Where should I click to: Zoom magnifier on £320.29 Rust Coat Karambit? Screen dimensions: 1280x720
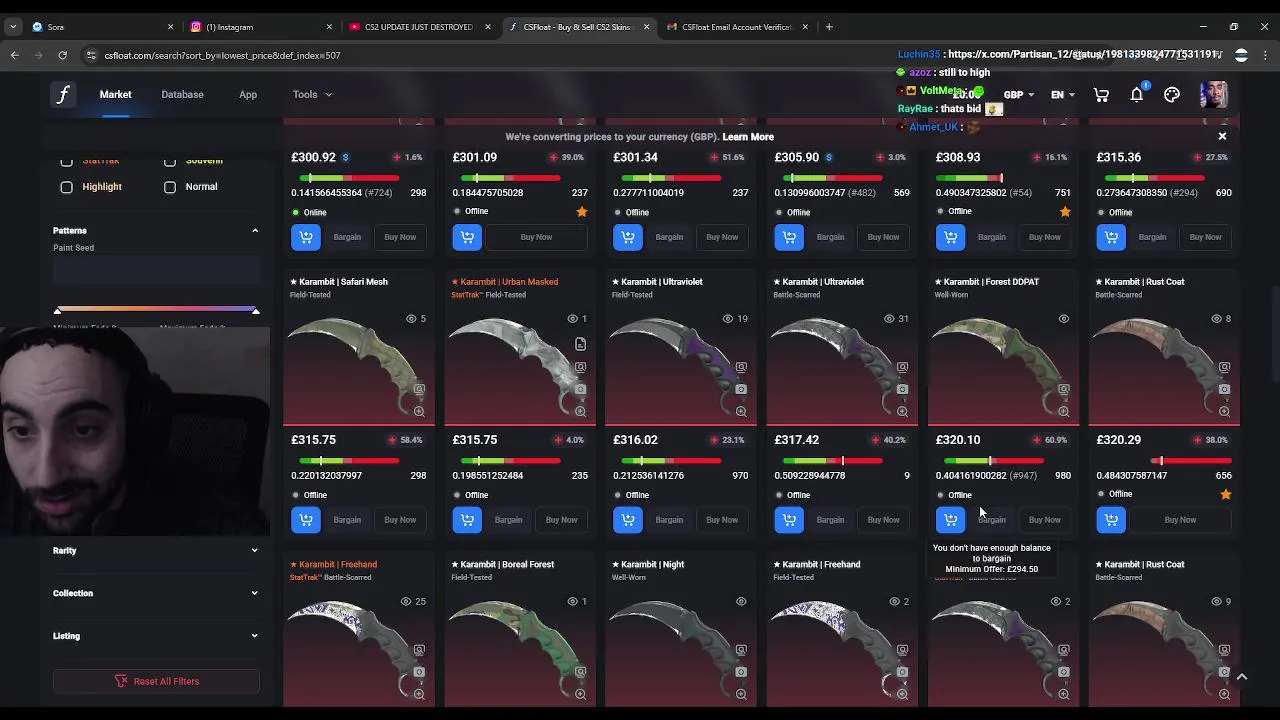coord(1224,411)
